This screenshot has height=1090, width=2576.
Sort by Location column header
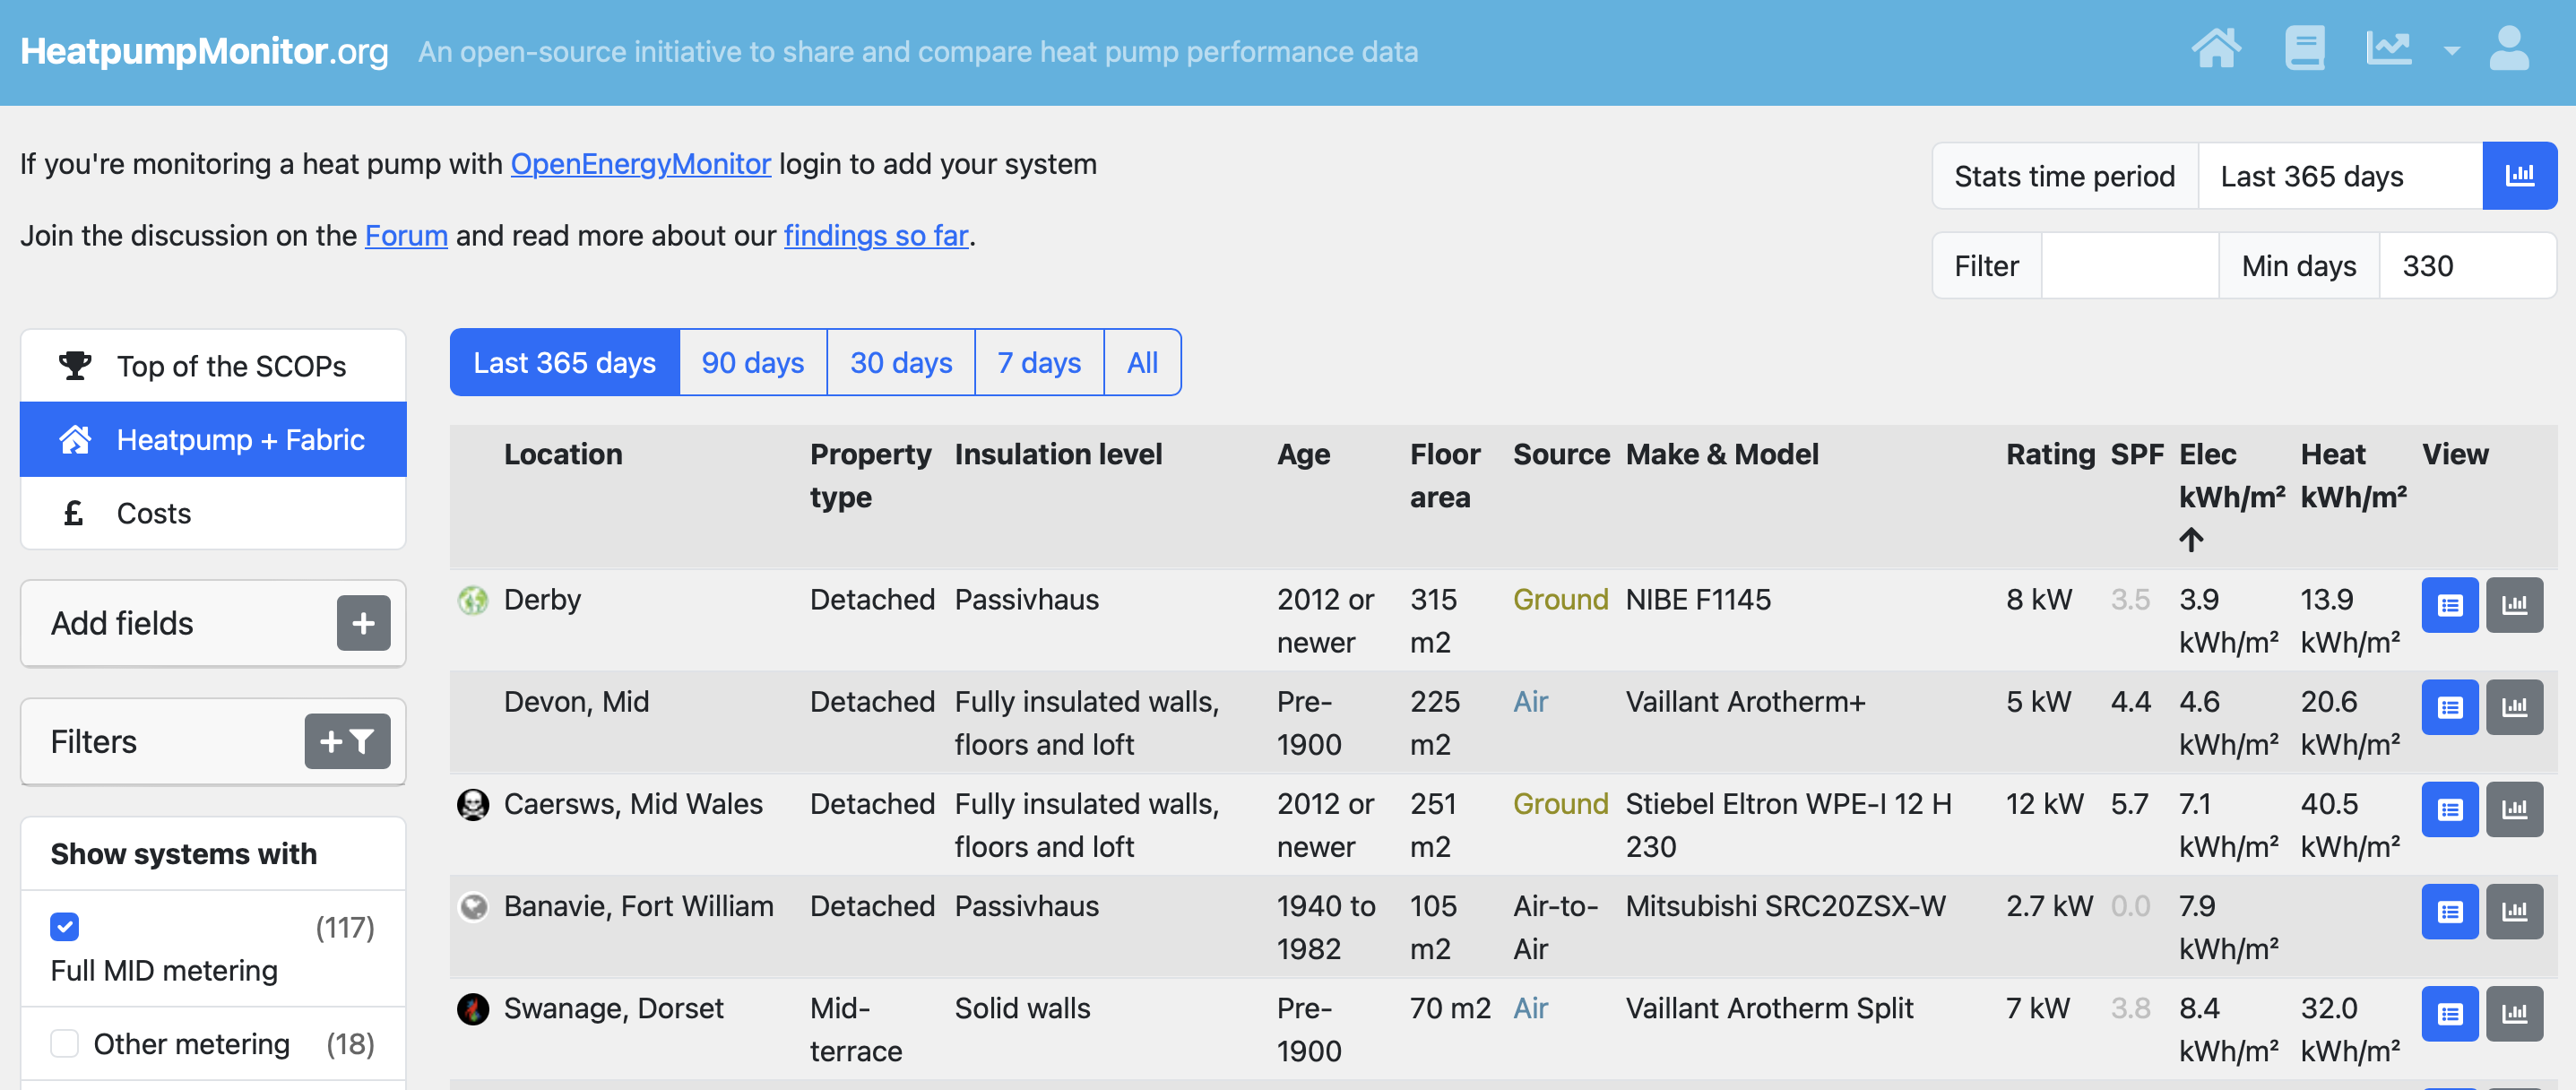pos(563,454)
